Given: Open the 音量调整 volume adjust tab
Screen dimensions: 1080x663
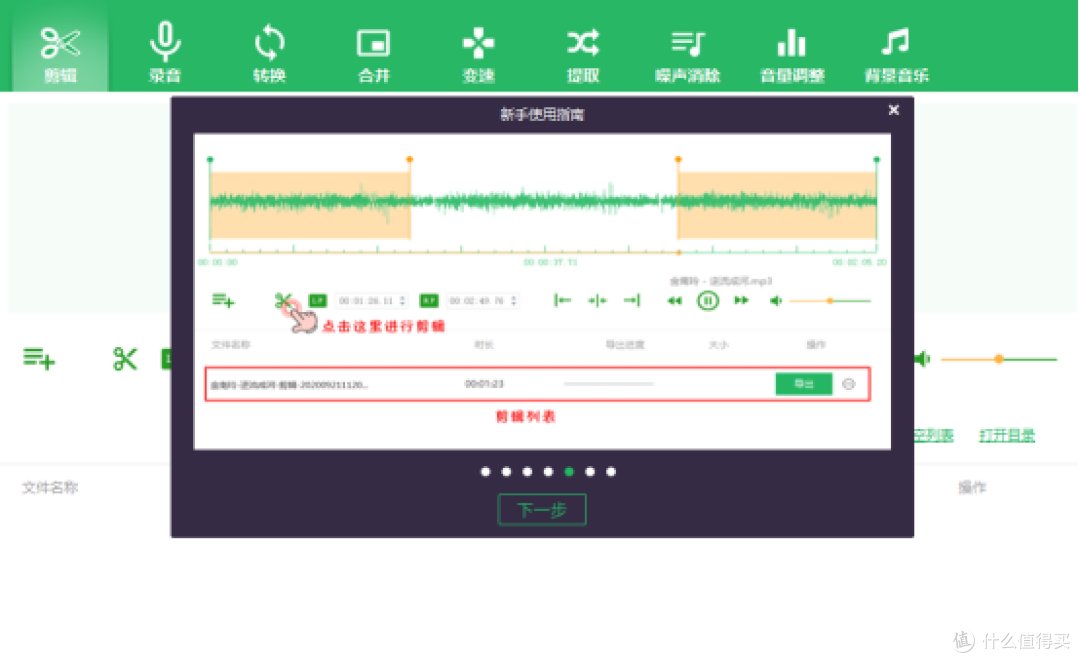Looking at the screenshot, I should click(x=792, y=54).
